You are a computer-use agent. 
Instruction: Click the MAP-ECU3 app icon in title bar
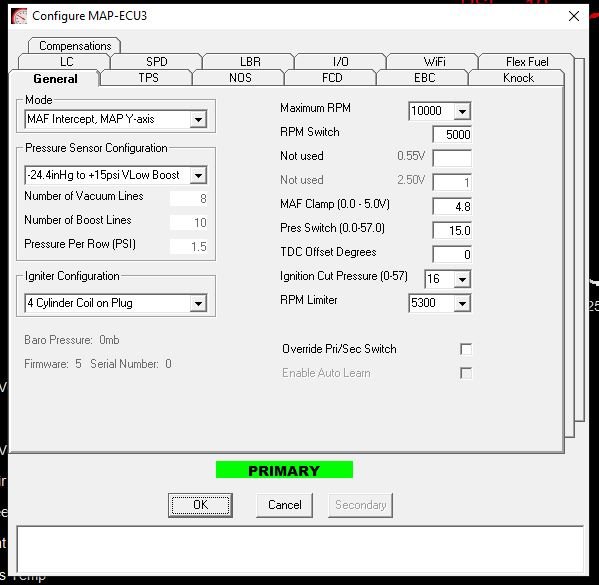(19, 16)
